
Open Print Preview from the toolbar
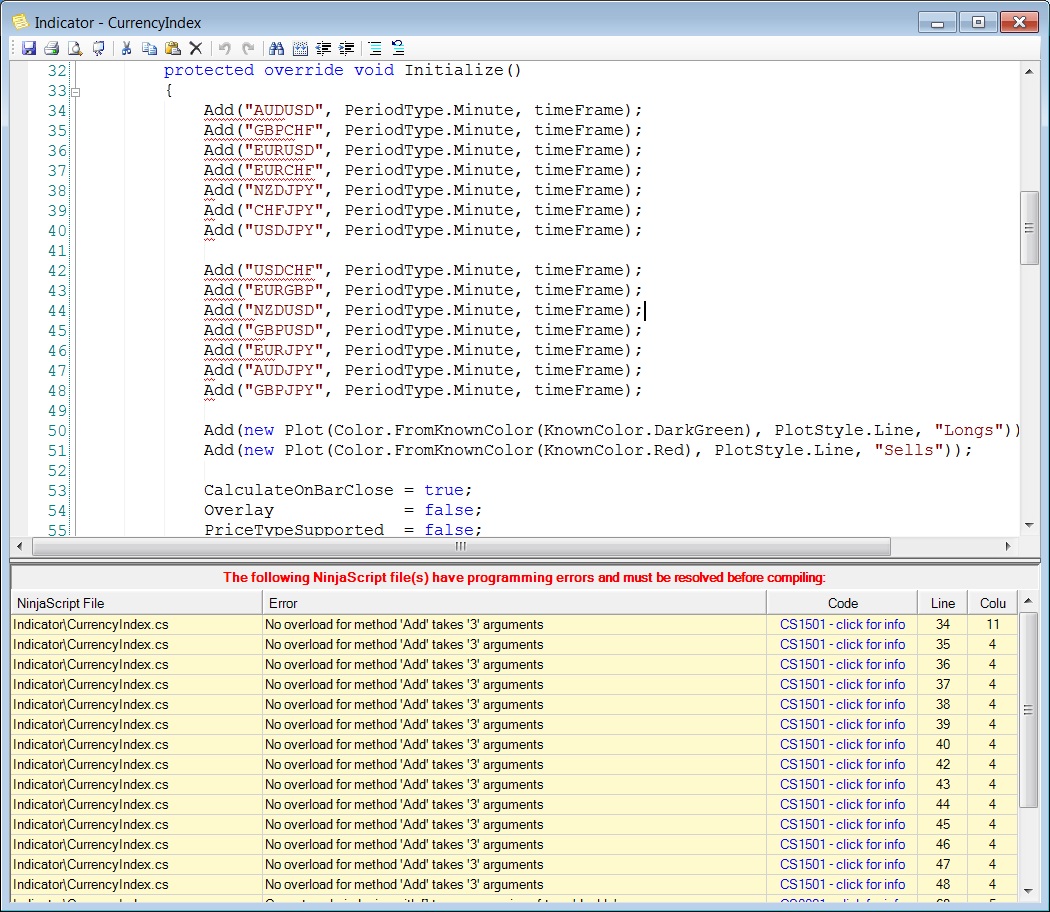tap(75, 48)
